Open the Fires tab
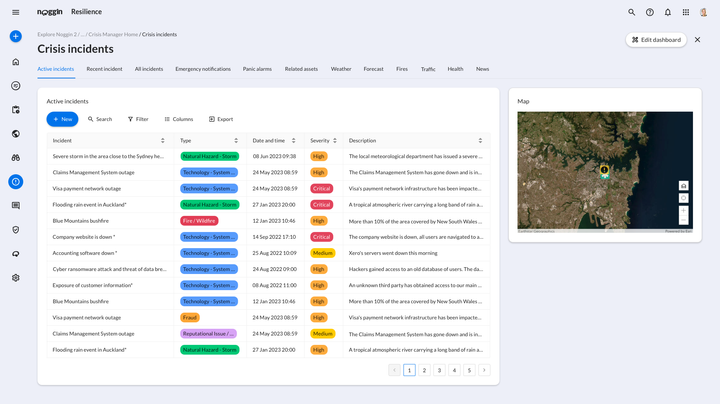The height and width of the screenshot is (404, 720). click(x=402, y=69)
